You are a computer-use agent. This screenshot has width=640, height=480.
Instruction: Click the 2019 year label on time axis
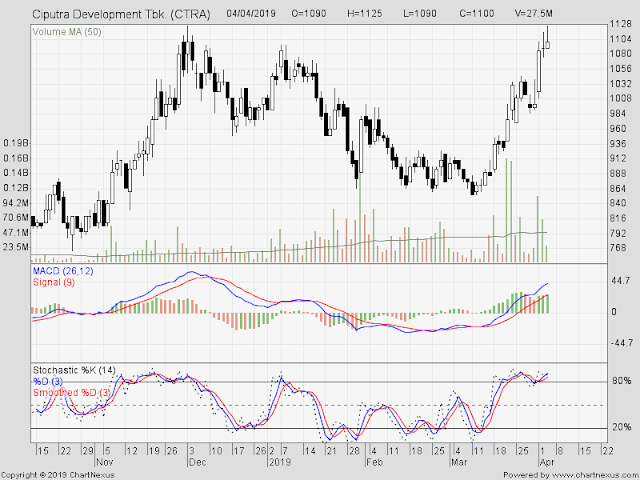click(280, 462)
